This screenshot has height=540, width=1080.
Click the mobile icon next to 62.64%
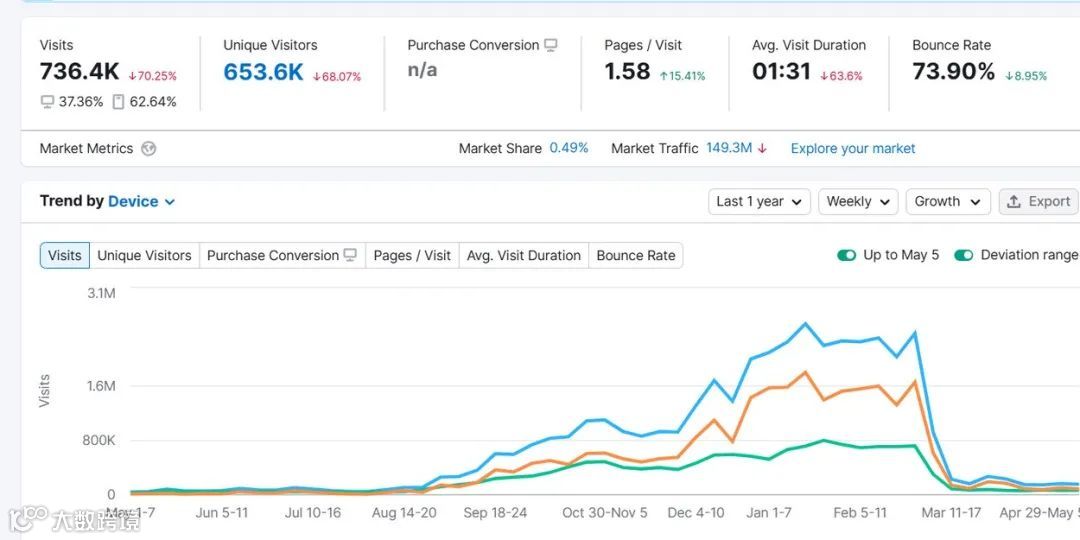[118, 102]
